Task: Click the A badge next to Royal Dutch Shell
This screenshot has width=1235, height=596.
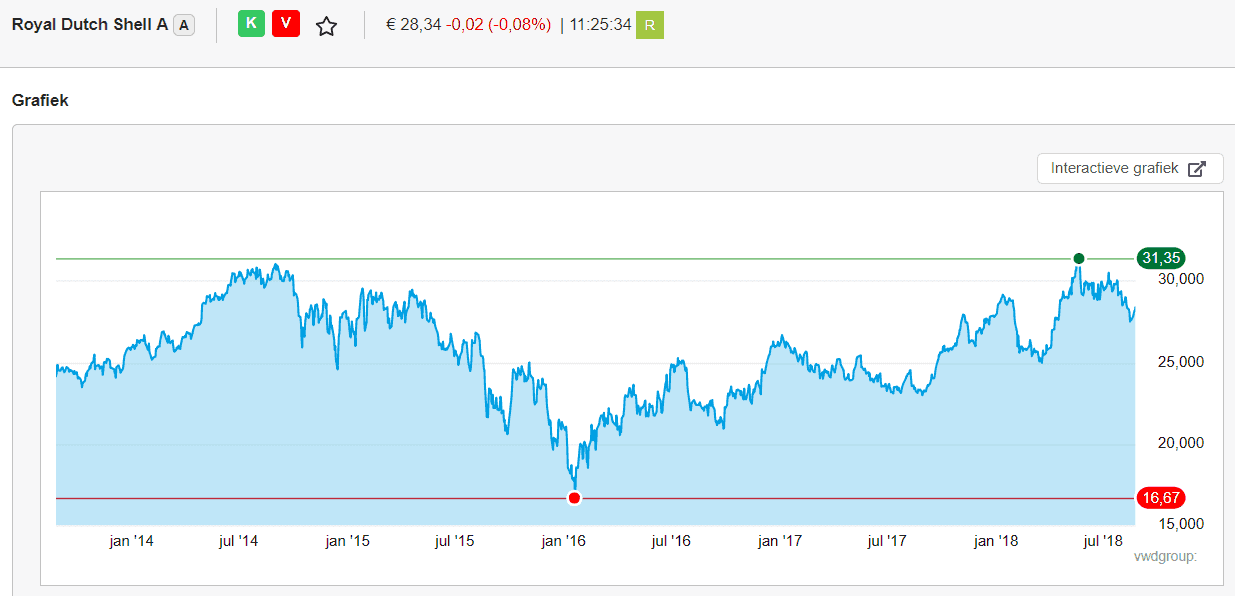Action: point(184,23)
